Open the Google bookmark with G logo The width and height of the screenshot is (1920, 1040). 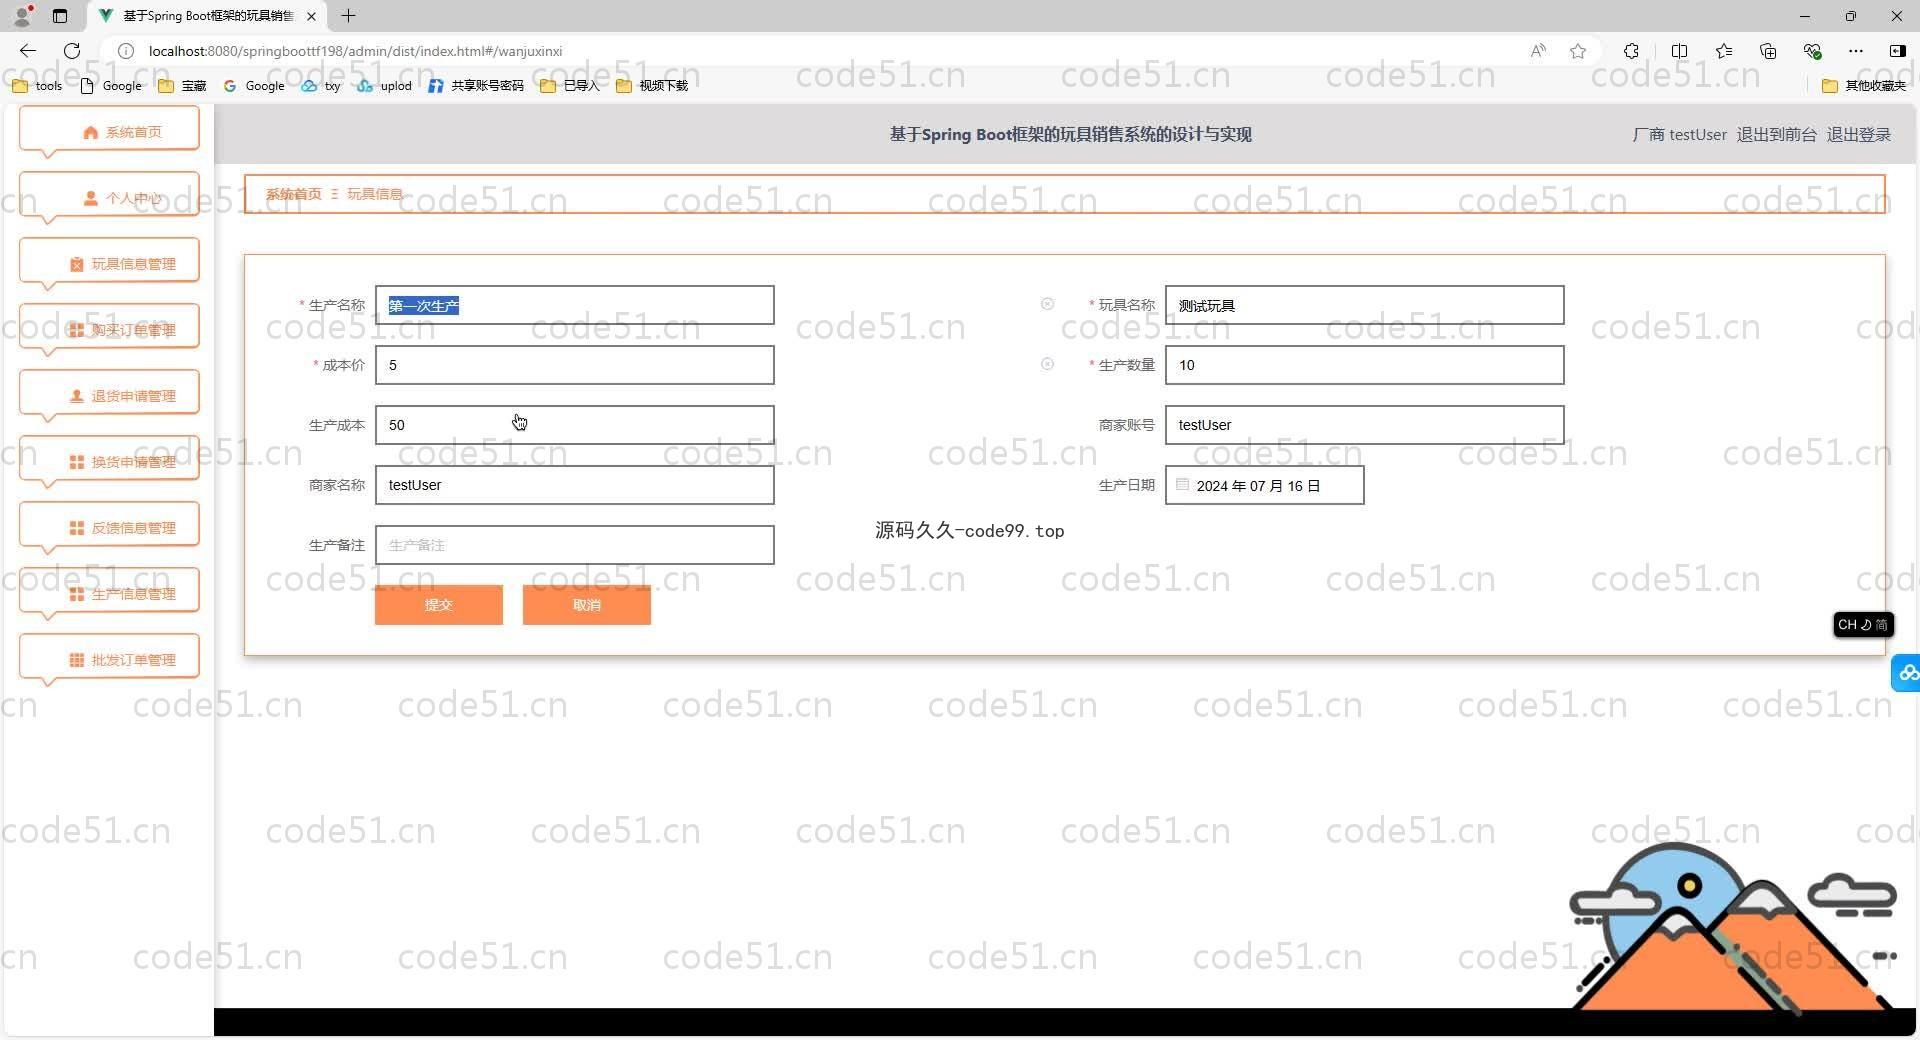click(254, 86)
